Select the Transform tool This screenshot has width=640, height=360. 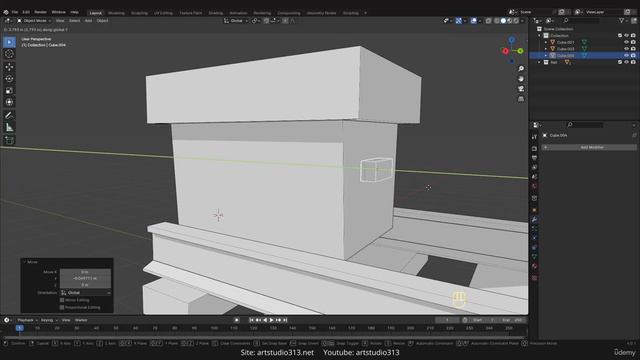point(9,102)
